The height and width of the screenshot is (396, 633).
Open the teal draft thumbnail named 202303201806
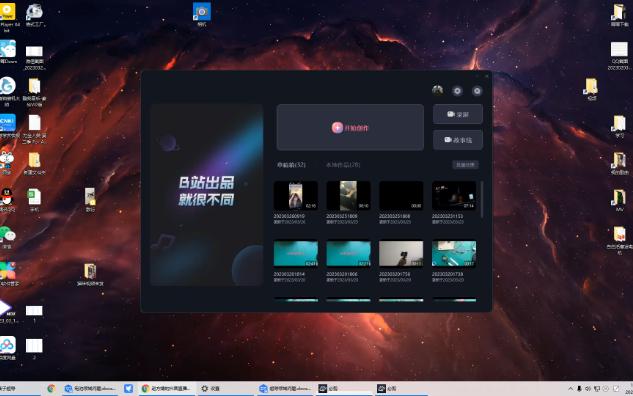coord(348,254)
